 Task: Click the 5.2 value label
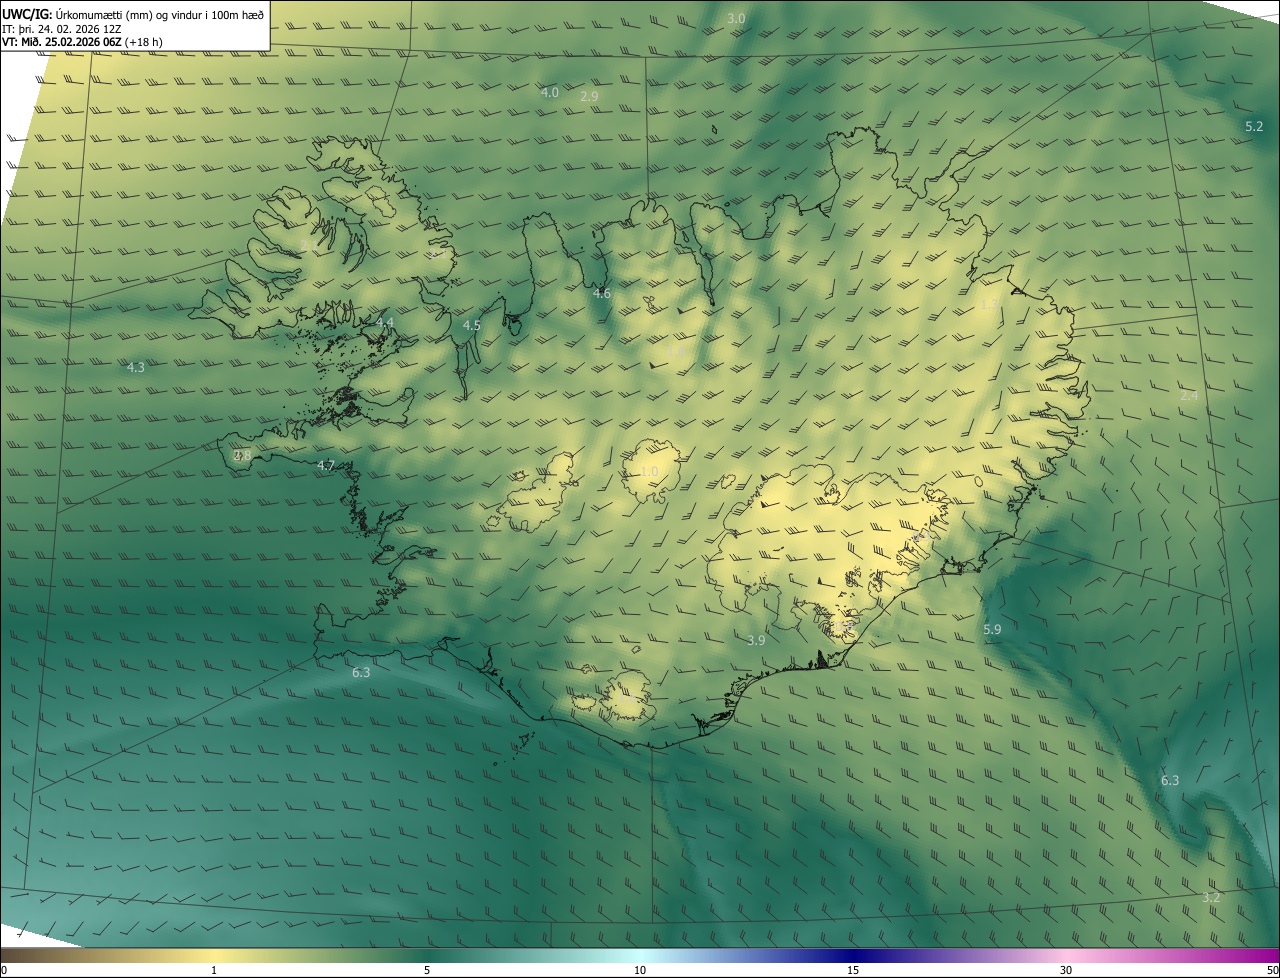pyautogui.click(x=1254, y=127)
